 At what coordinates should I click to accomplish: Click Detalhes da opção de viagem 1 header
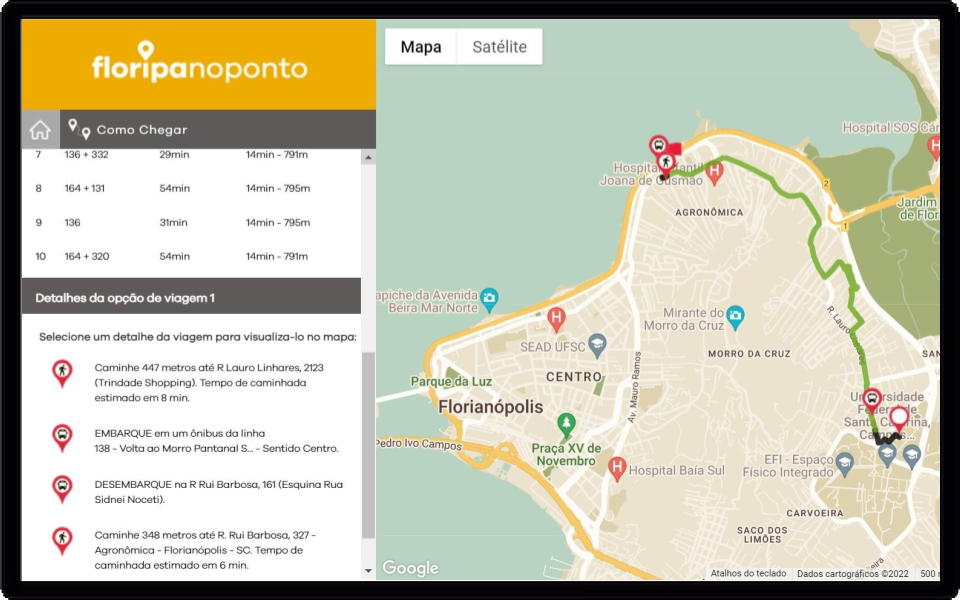(x=191, y=296)
